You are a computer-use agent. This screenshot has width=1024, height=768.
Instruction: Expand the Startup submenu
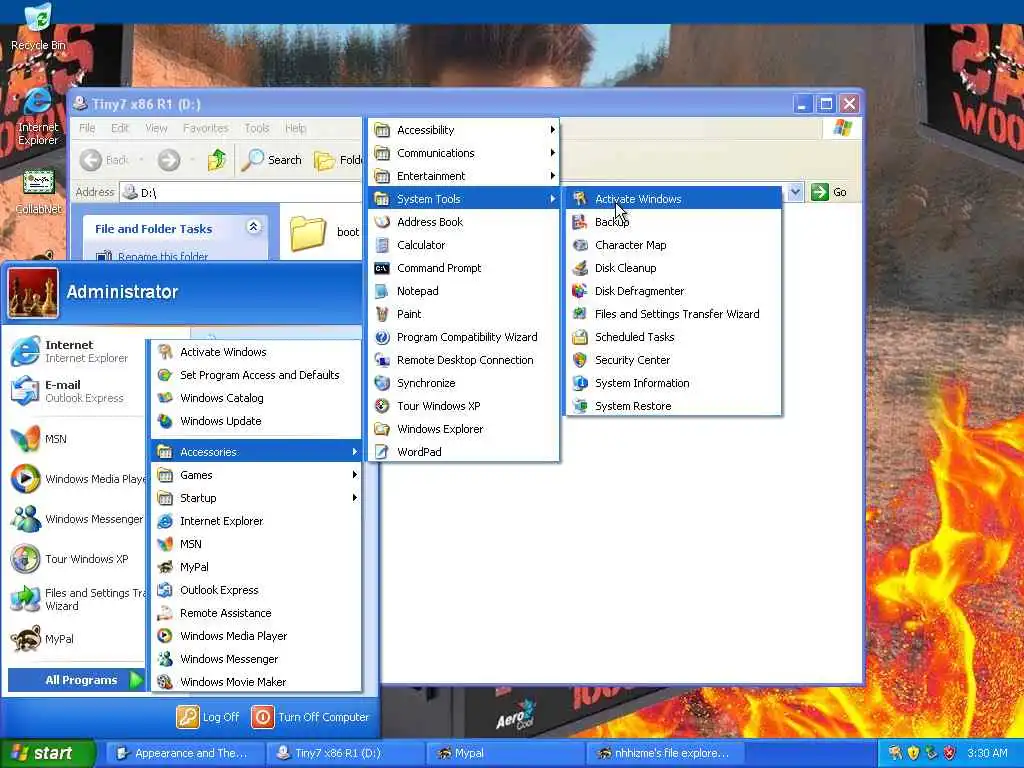click(256, 498)
